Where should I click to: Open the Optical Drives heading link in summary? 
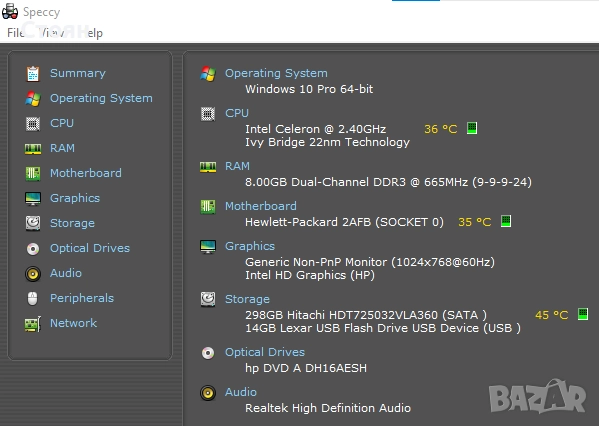click(x=265, y=352)
